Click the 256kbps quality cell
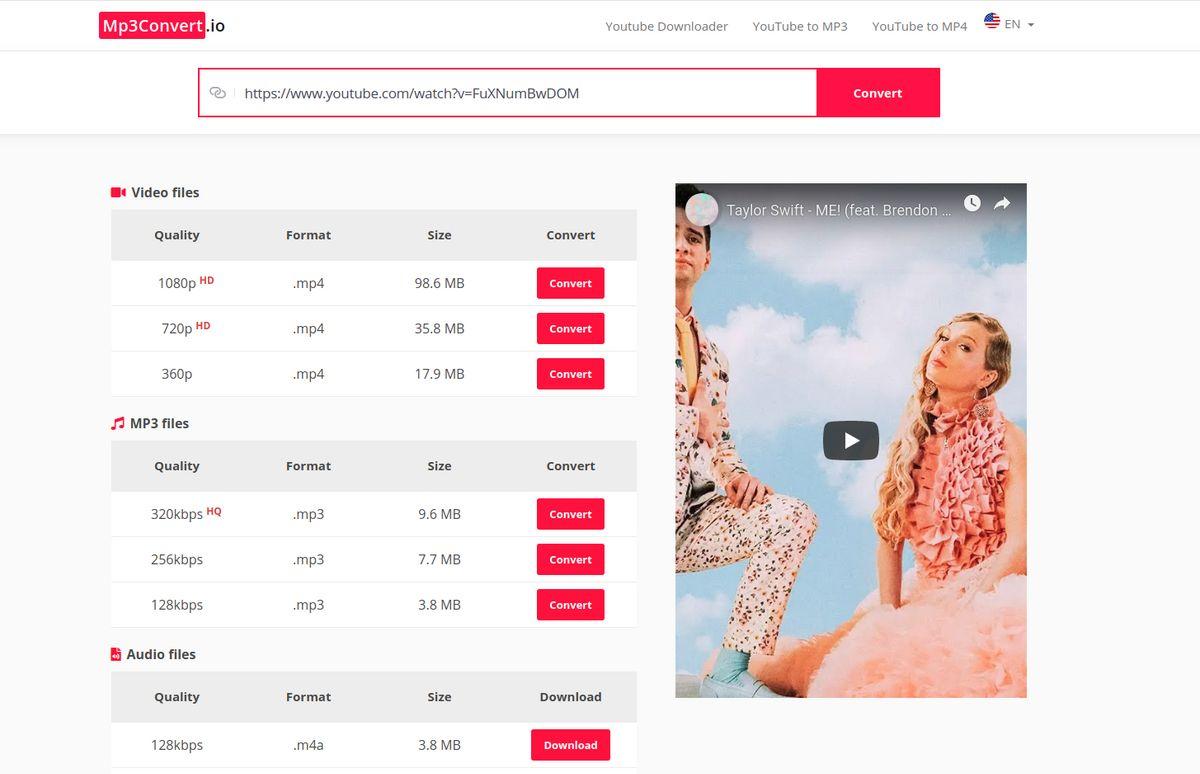The image size is (1200, 774). point(177,560)
